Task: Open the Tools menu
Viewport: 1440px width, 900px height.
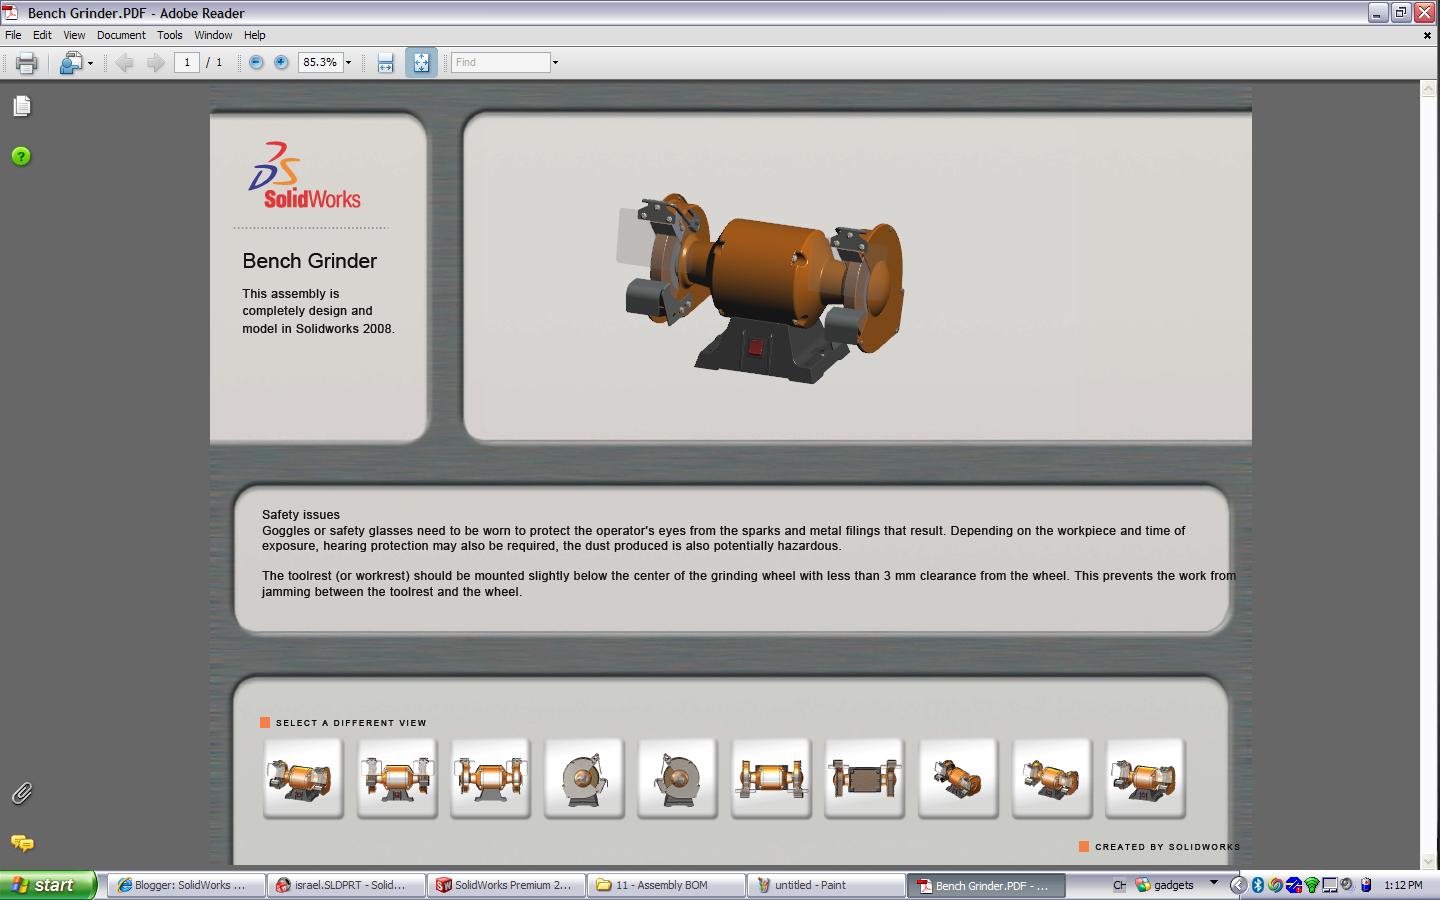Action: pos(169,35)
